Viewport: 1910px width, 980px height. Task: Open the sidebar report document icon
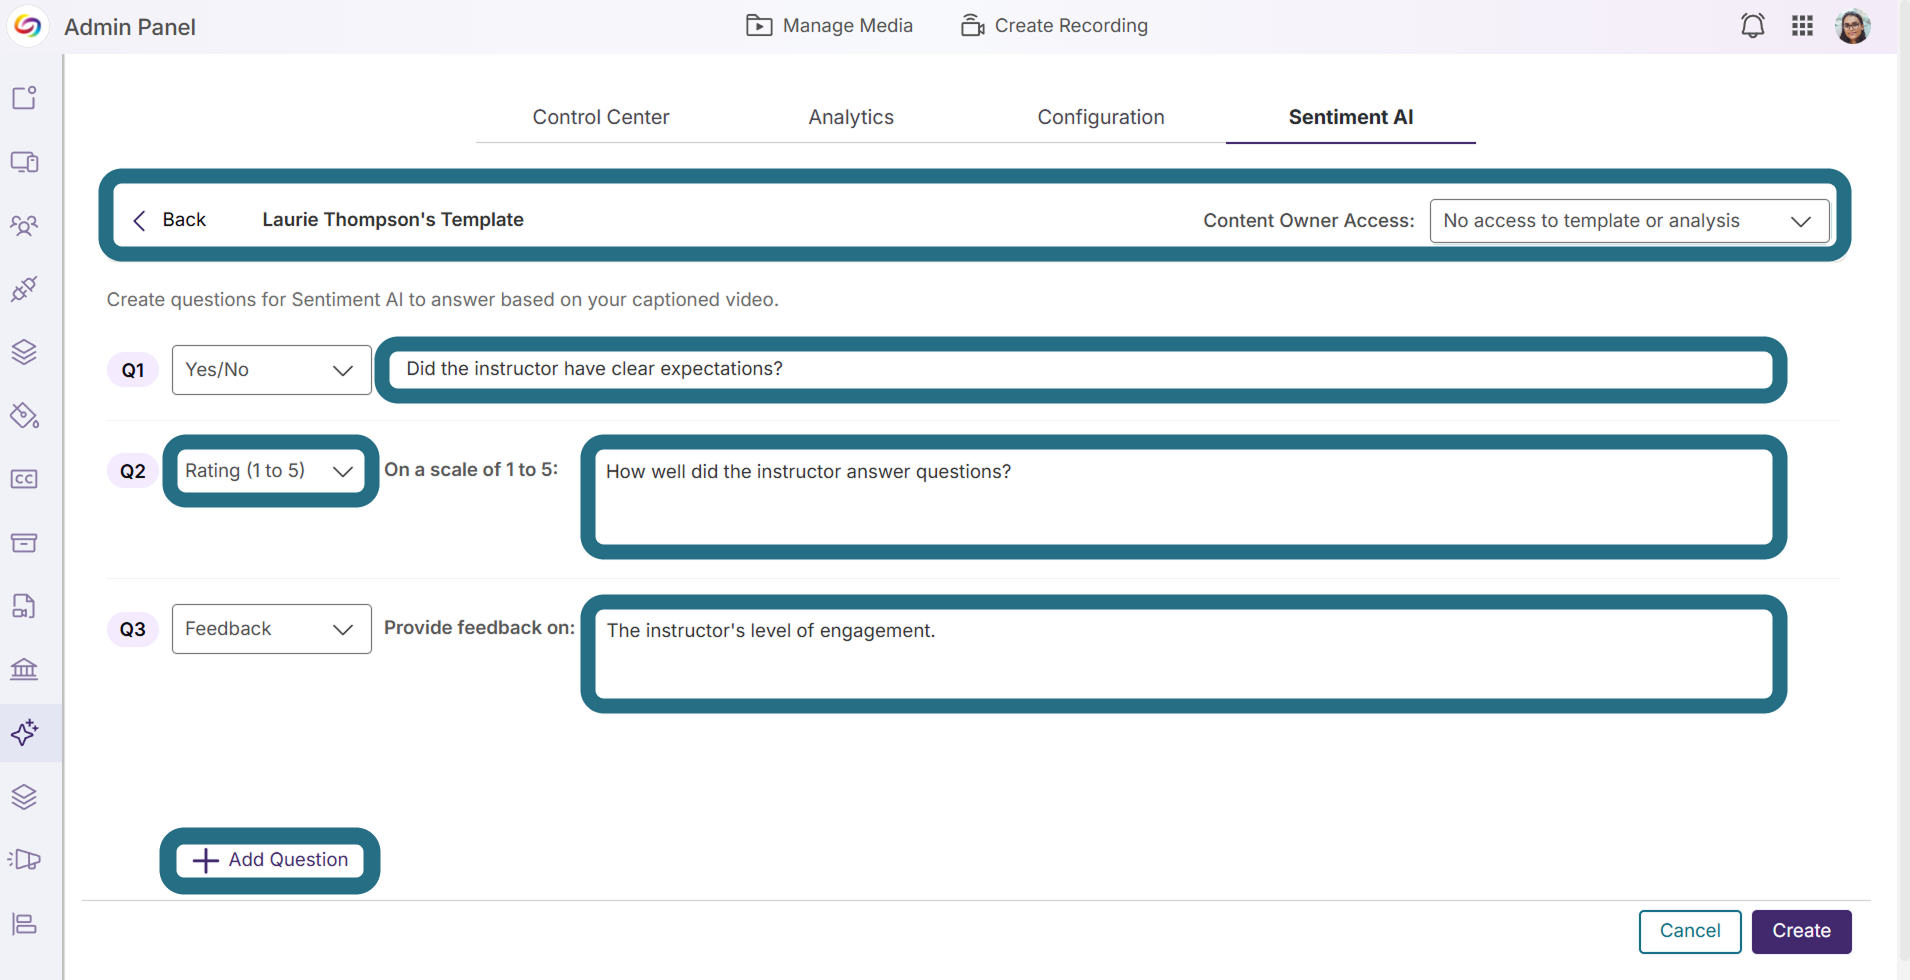click(25, 606)
